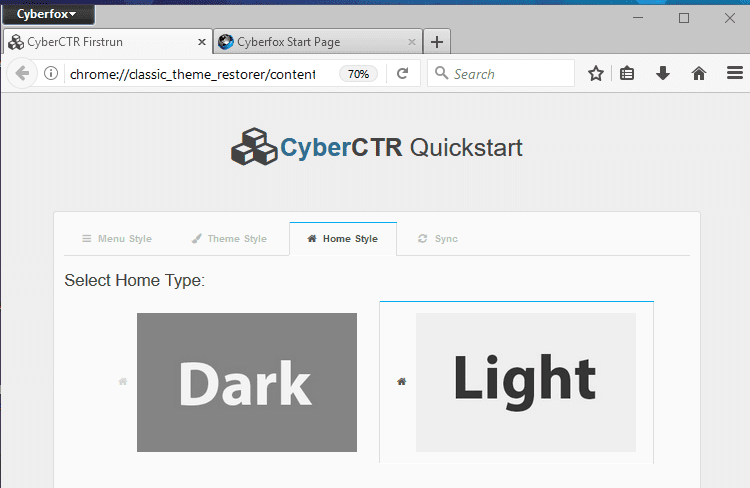750x488 pixels.
Task: Select the Menu Style tab
Action: point(117,239)
